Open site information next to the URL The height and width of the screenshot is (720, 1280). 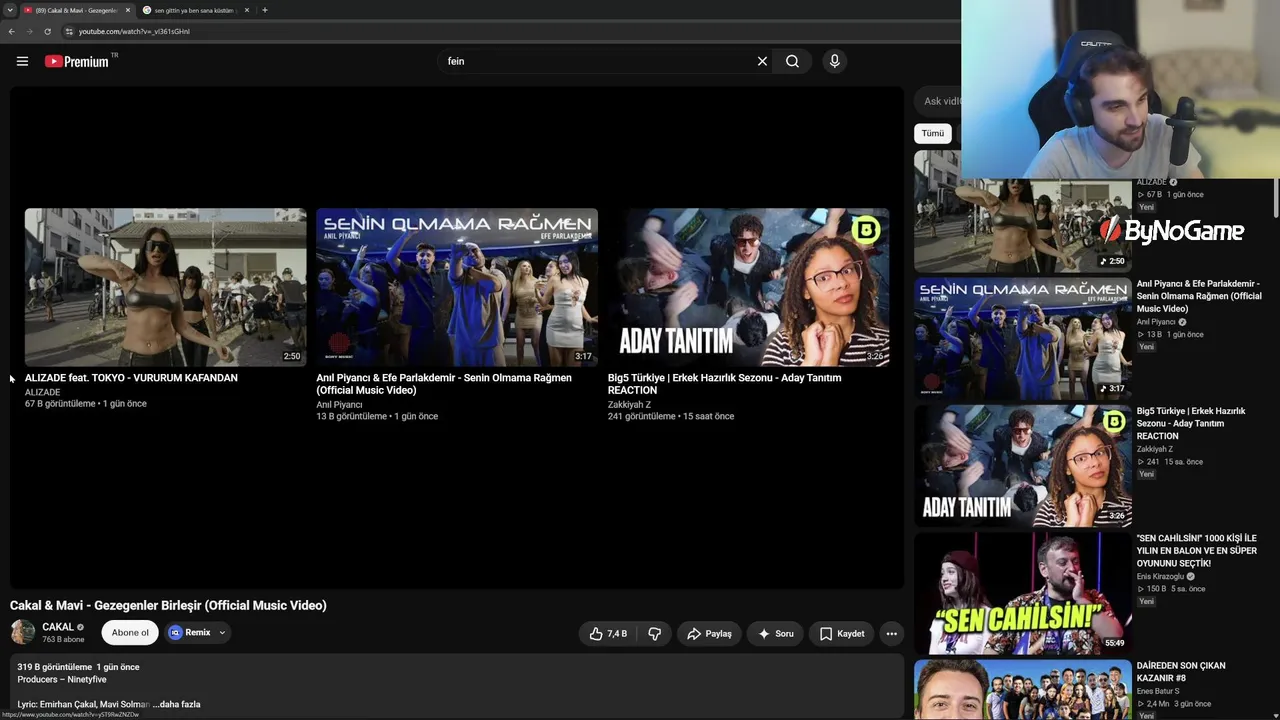point(69,31)
